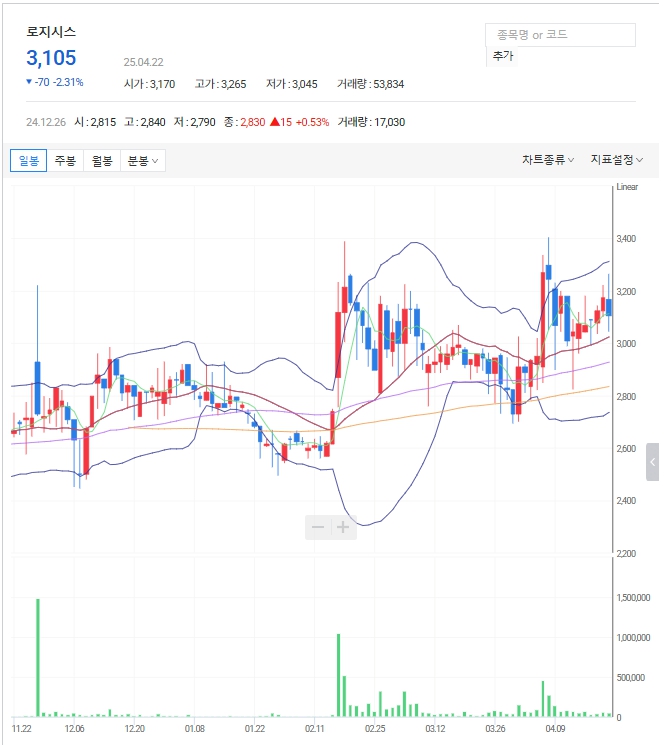
Task: Zoom in chart with plus icon
Action: tap(343, 527)
